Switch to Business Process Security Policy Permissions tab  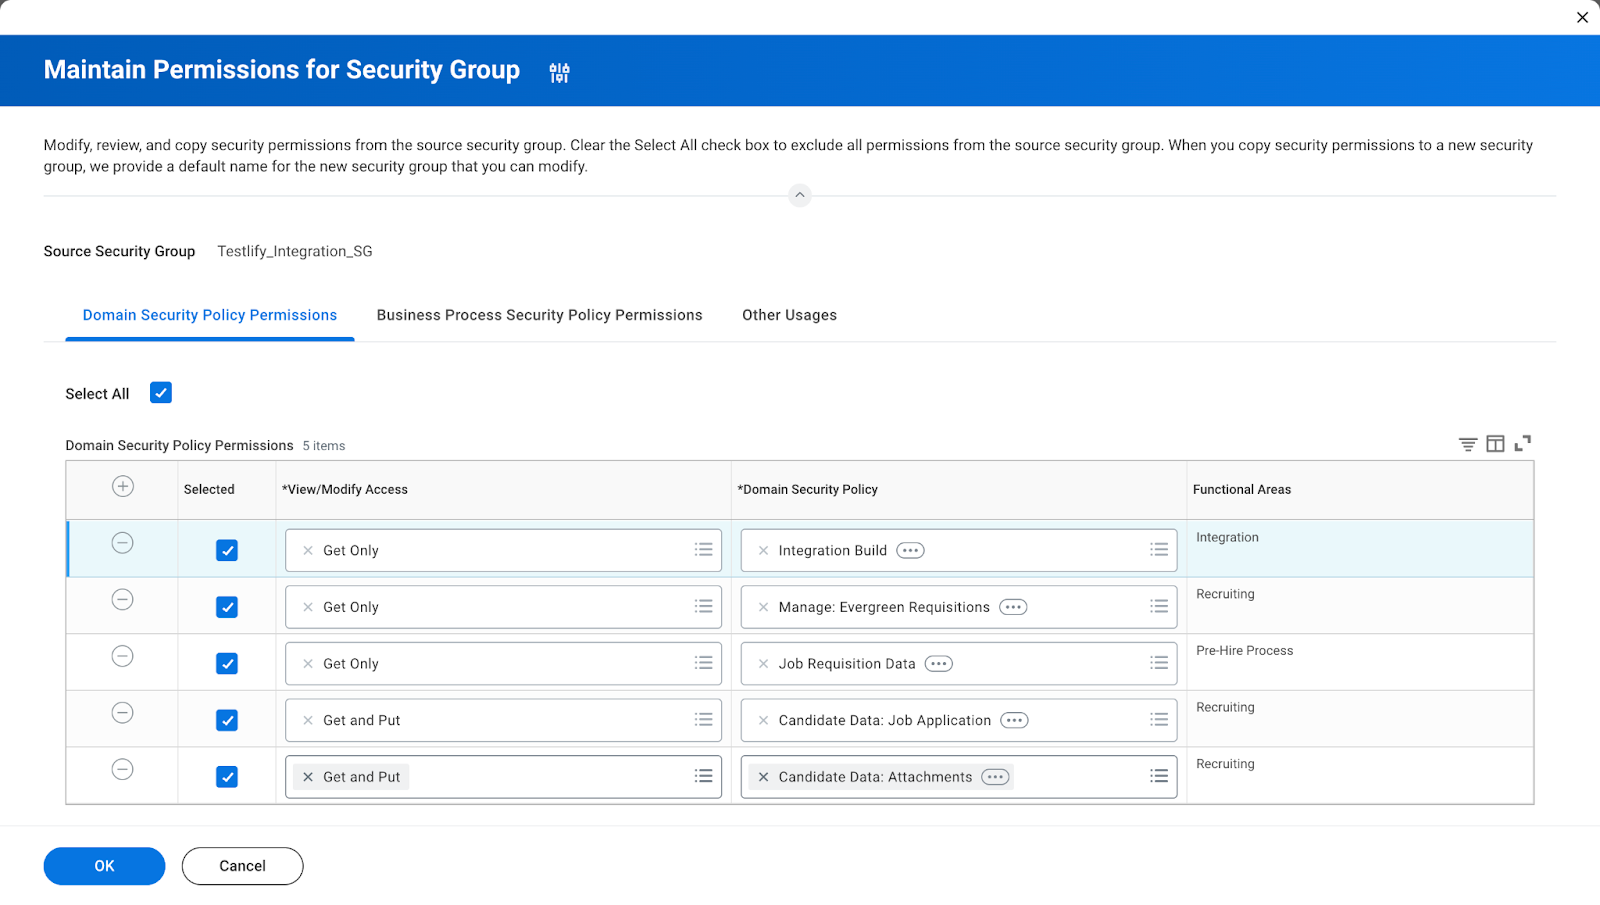[x=539, y=315]
